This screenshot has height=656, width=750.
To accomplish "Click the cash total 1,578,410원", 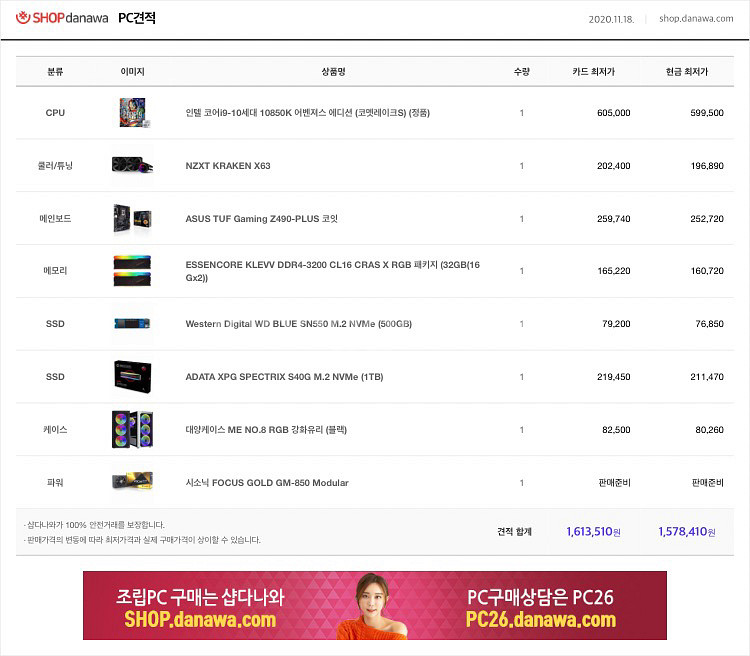I will point(687,532).
